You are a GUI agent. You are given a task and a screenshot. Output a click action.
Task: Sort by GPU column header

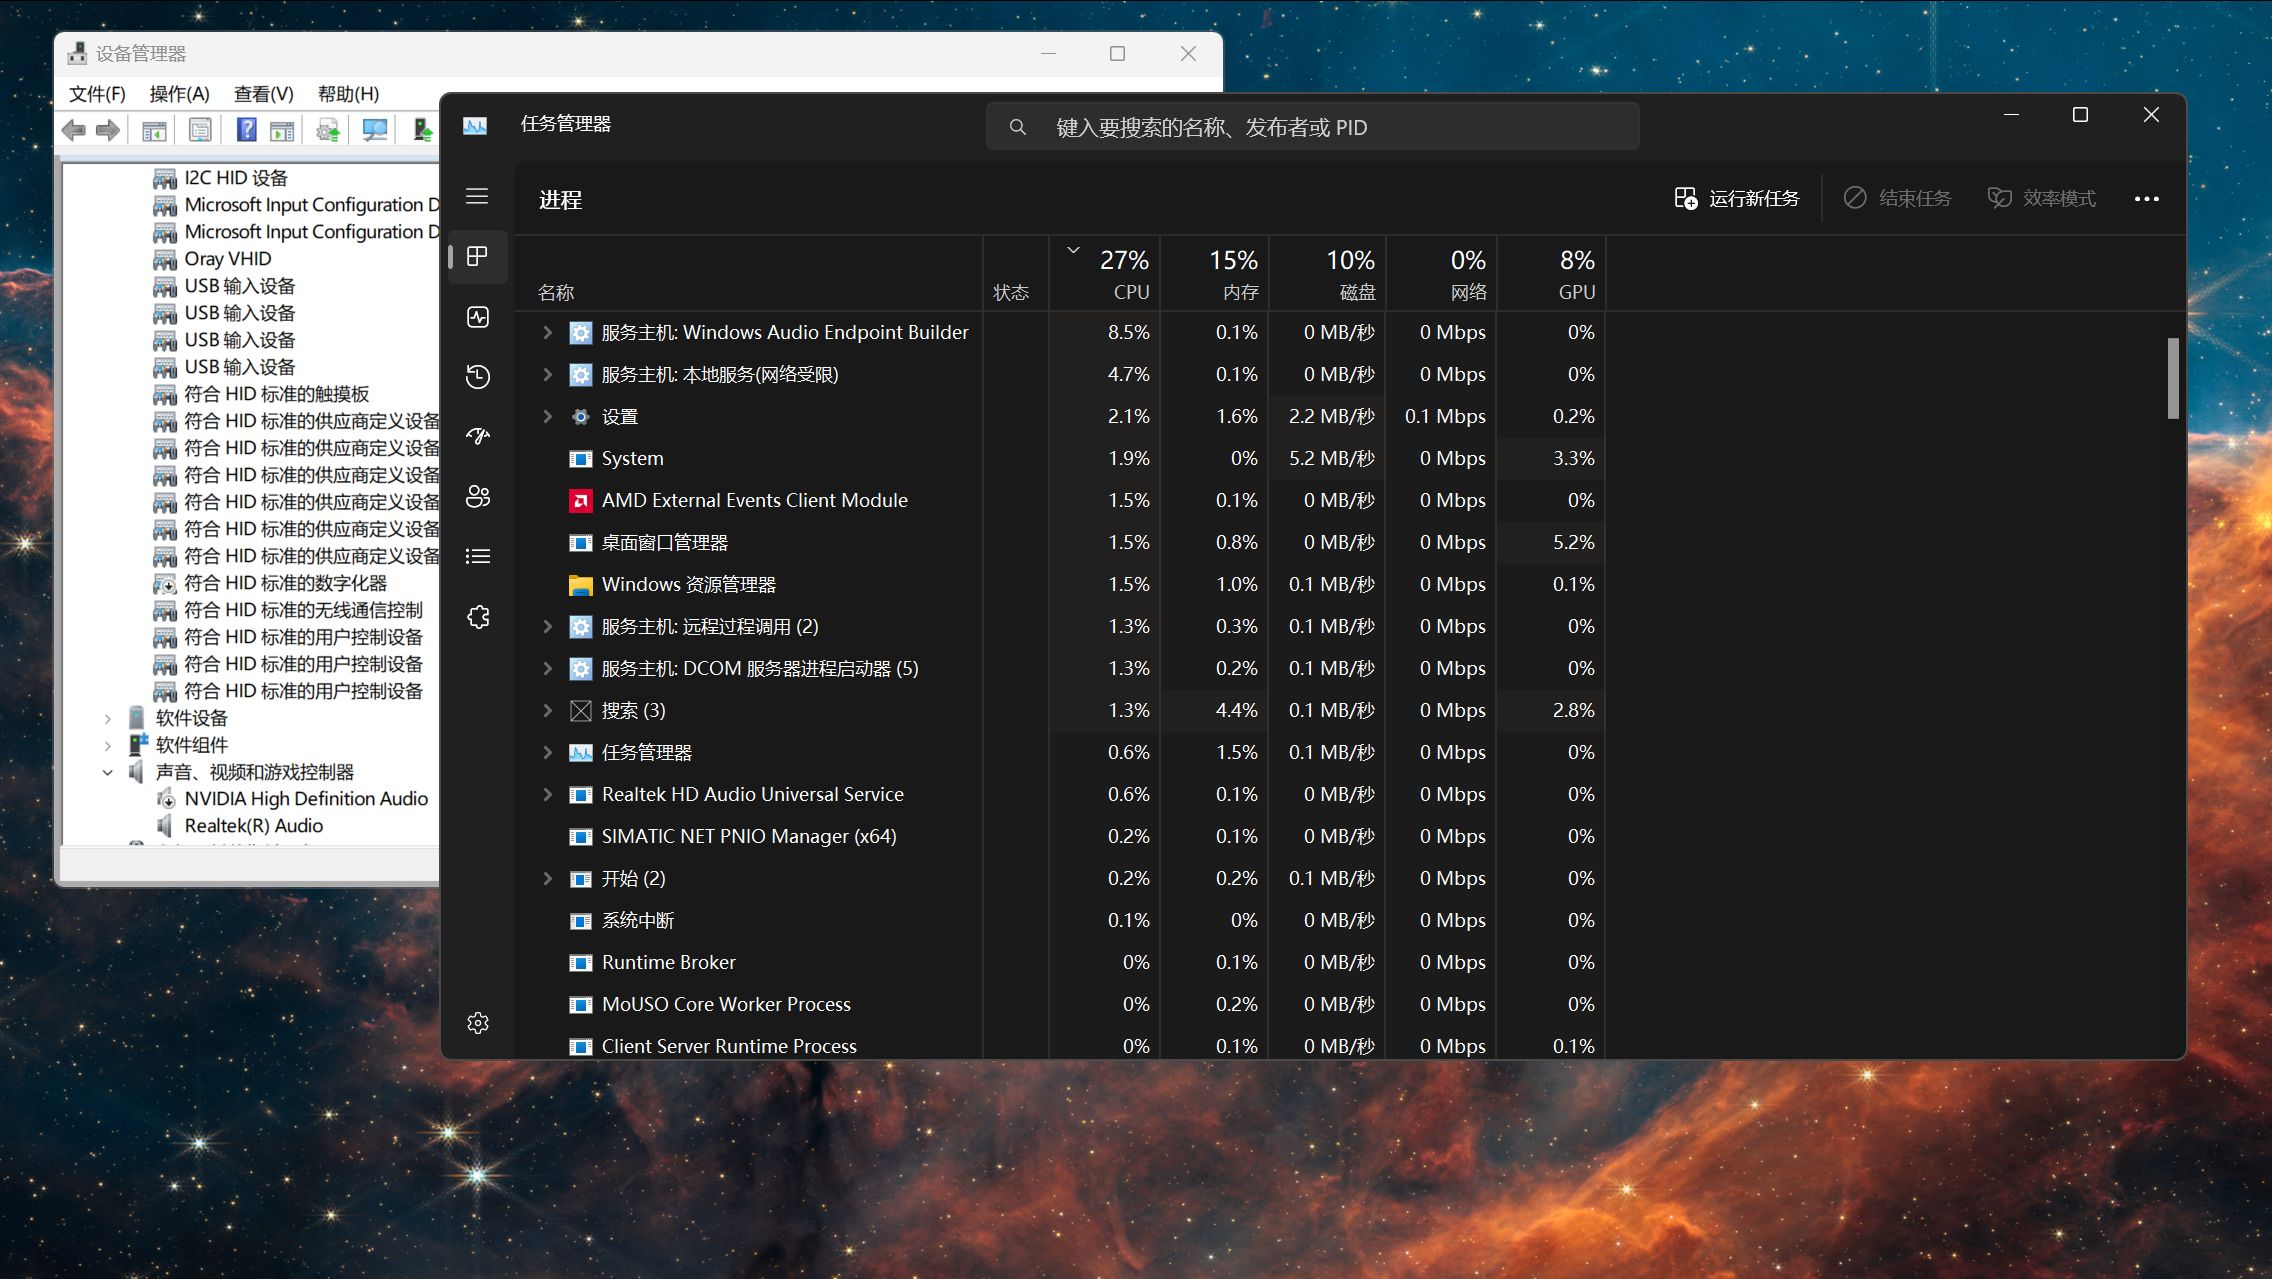click(x=1551, y=273)
